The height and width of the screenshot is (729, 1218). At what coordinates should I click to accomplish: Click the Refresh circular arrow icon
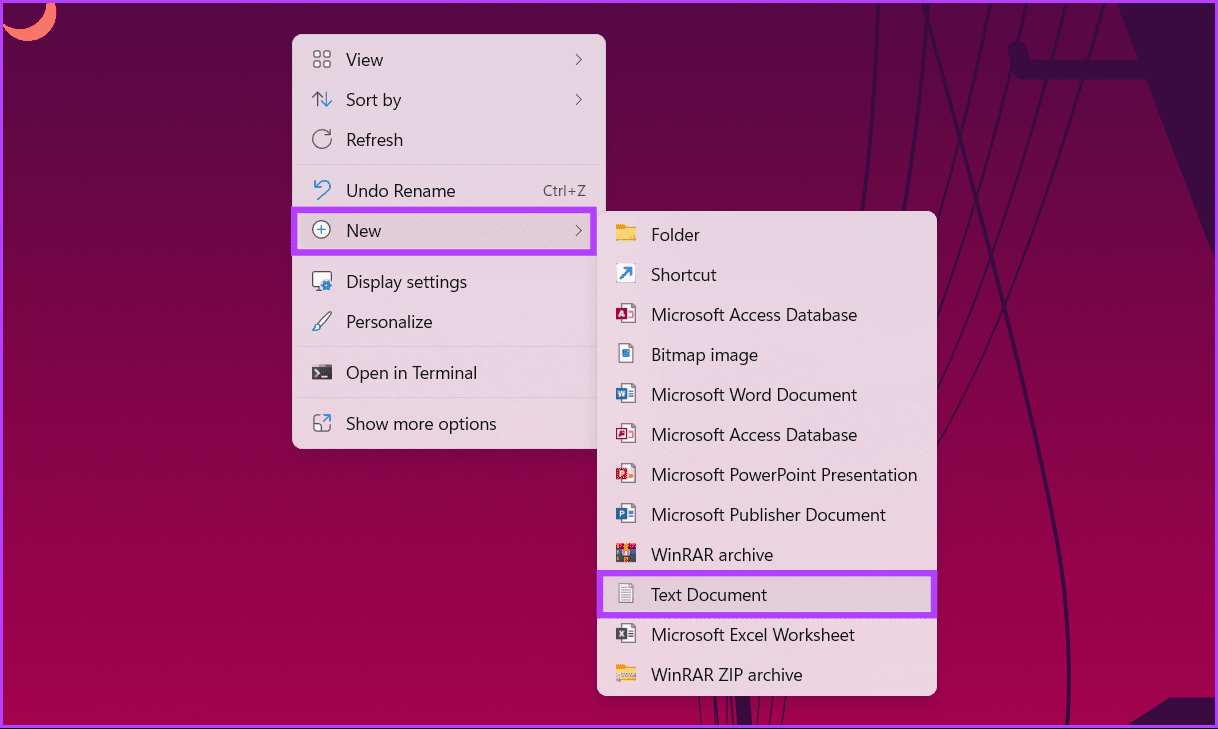tap(321, 140)
